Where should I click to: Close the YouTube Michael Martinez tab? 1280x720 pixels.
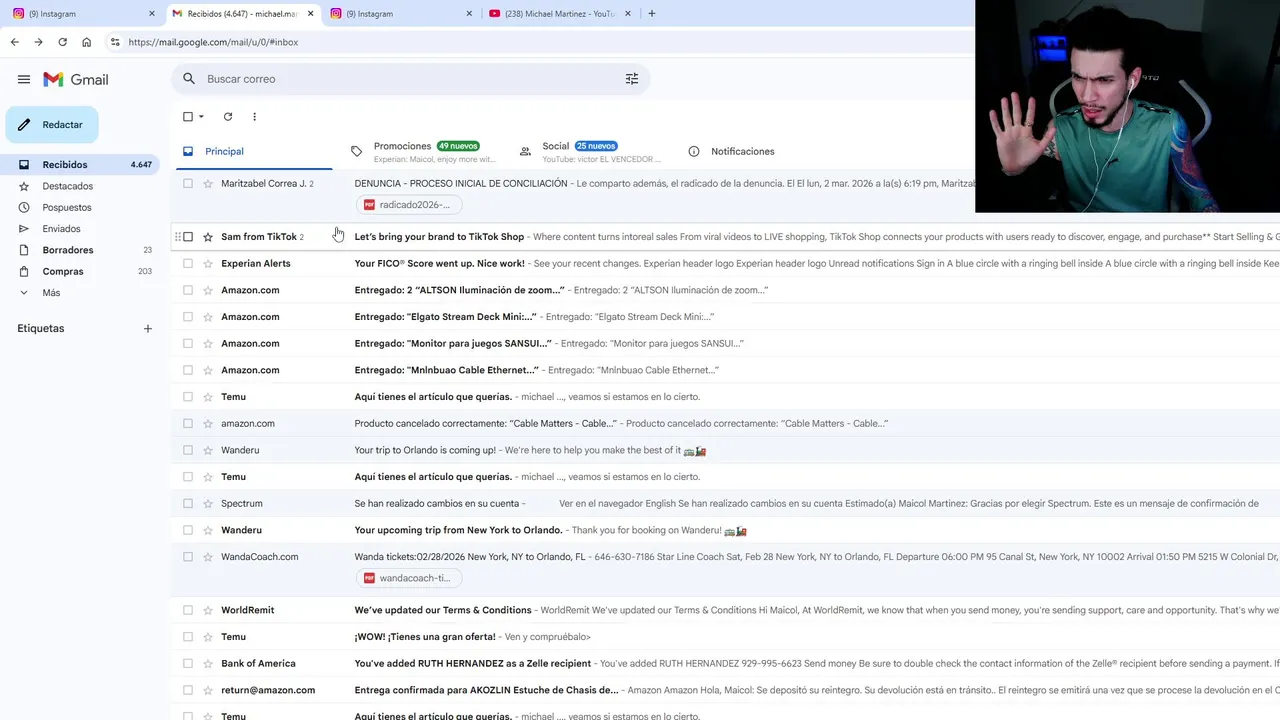click(629, 13)
